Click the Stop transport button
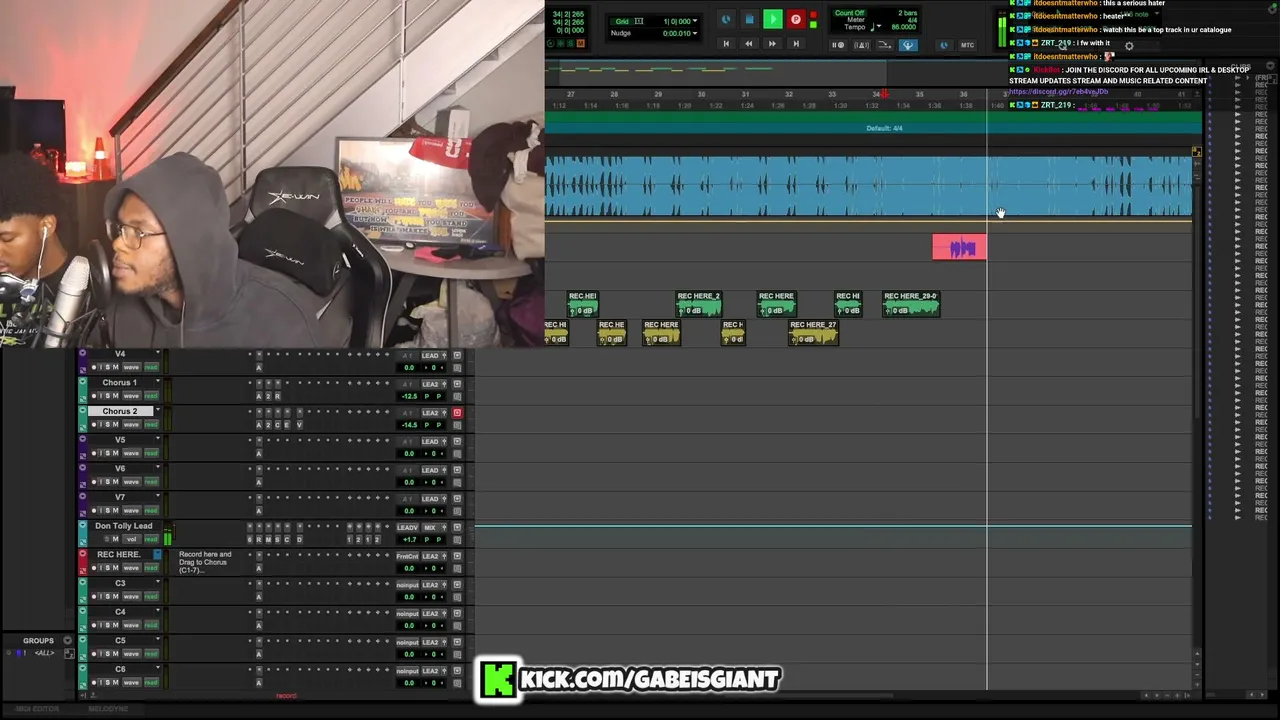This screenshot has width=1280, height=720. pyautogui.click(x=750, y=19)
